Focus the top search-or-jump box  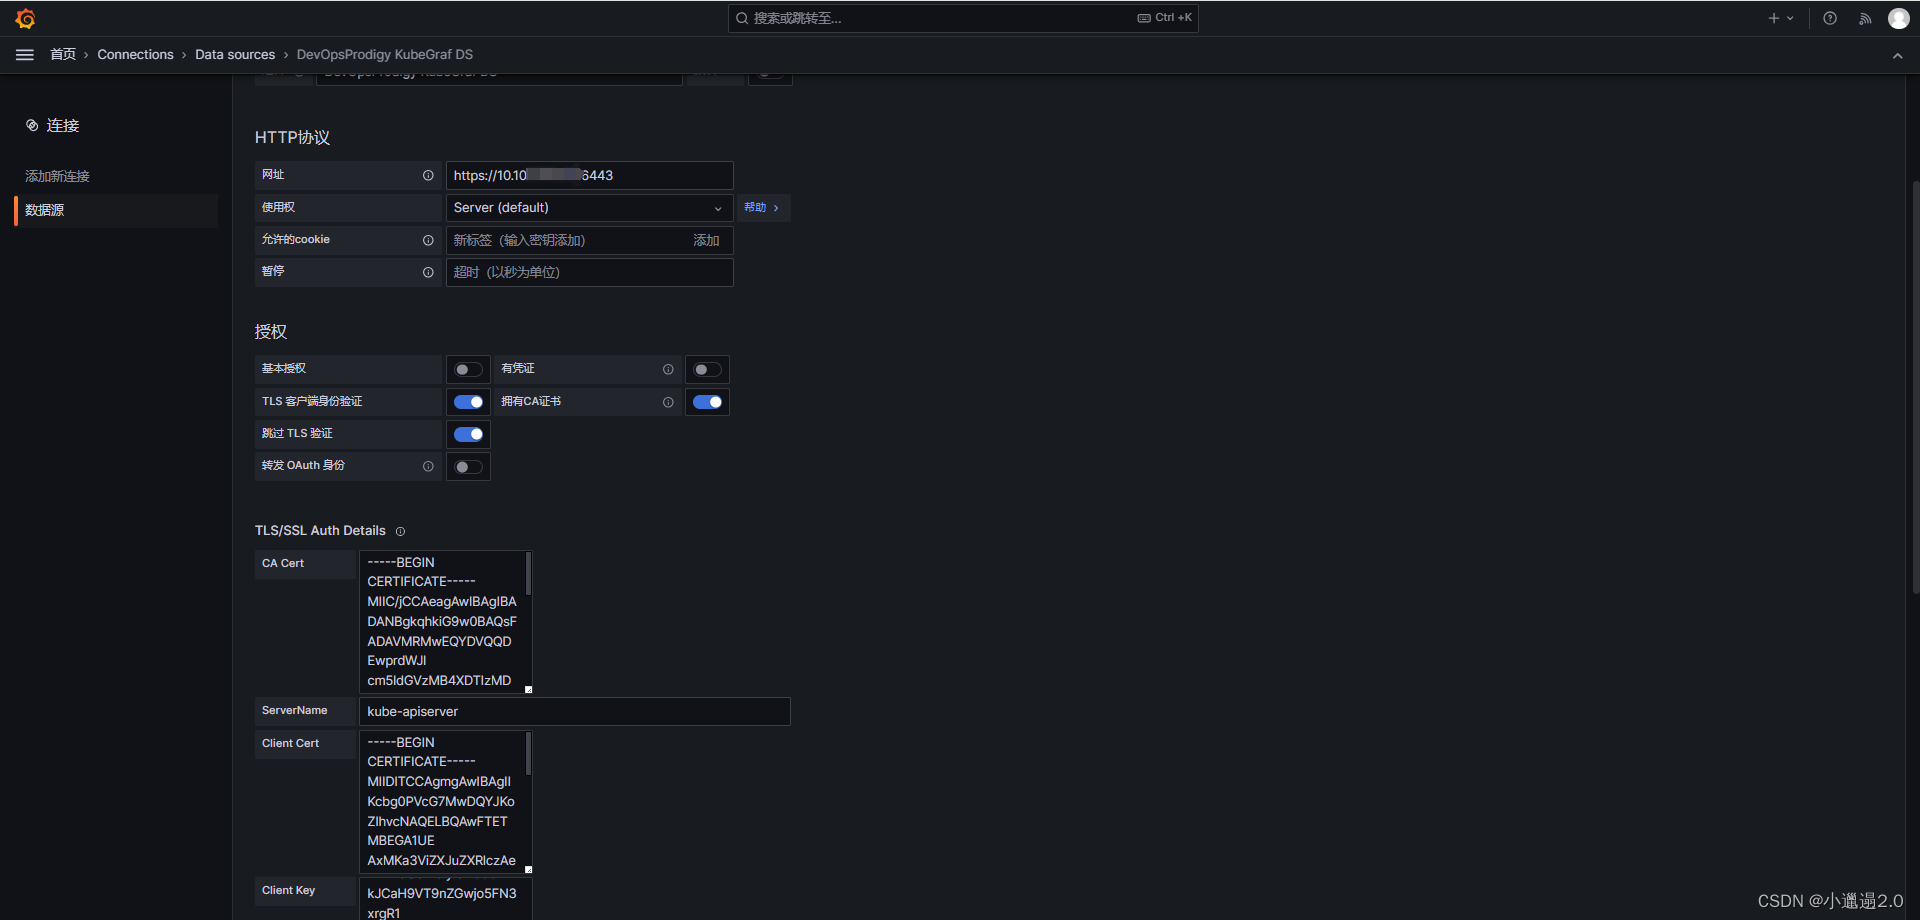coord(963,18)
